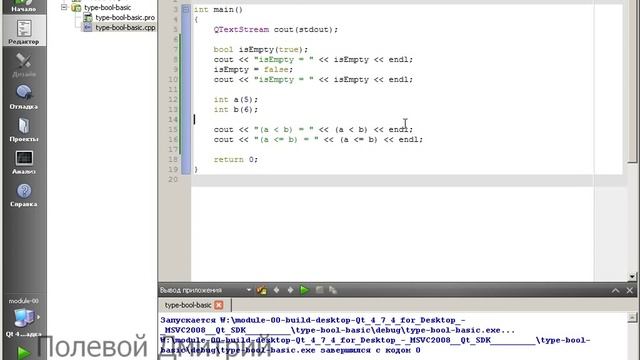Collapse the type-bool-basic project tree node
This screenshot has width=640, height=360.
(64, 7)
